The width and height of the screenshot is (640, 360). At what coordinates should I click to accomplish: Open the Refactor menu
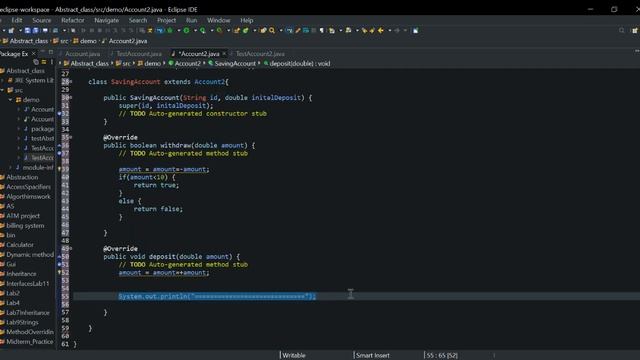(x=73, y=20)
